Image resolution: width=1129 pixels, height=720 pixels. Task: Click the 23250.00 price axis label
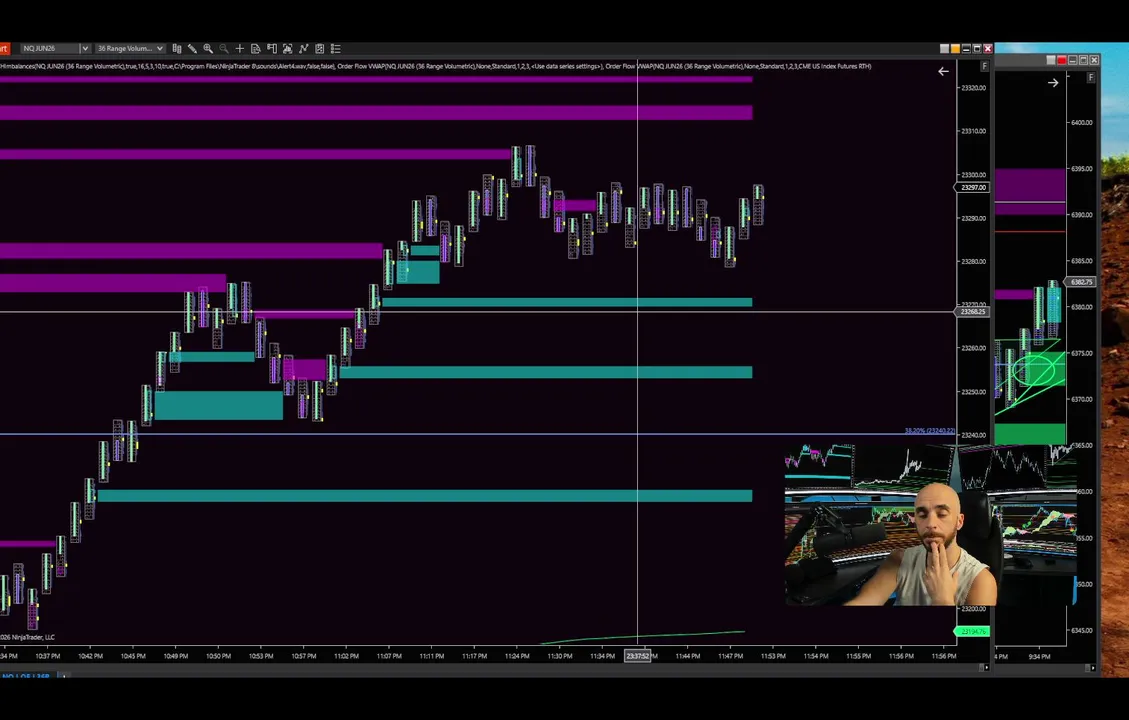[973, 392]
